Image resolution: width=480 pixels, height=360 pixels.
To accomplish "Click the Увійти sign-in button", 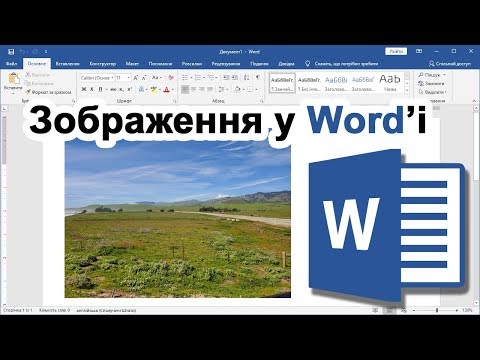I will [396, 51].
